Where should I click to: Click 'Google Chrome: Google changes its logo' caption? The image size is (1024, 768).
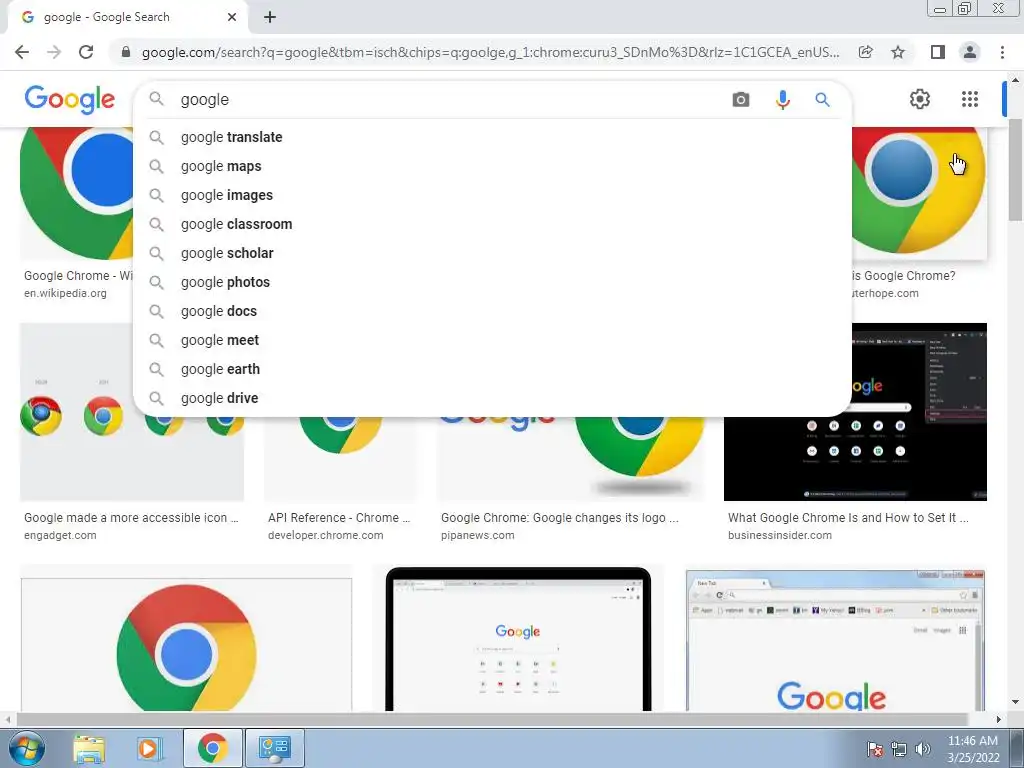[560, 518]
